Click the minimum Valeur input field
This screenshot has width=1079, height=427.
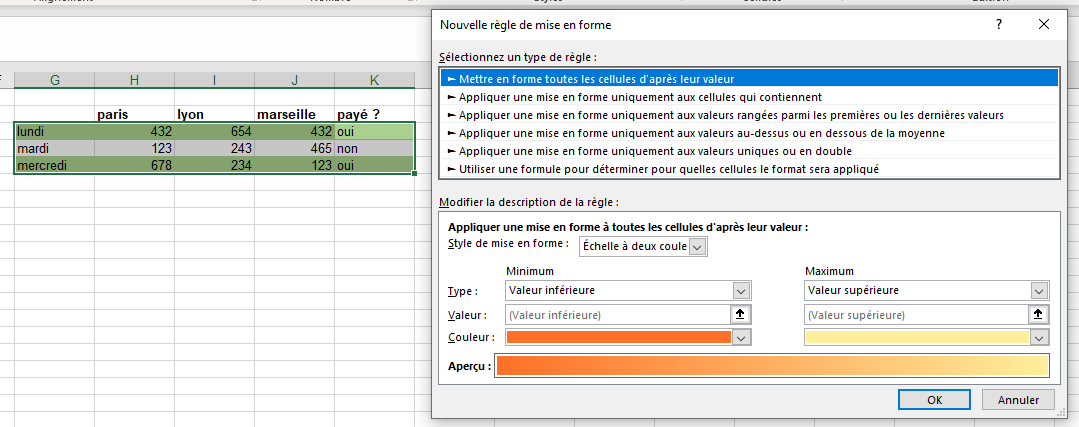(618, 314)
